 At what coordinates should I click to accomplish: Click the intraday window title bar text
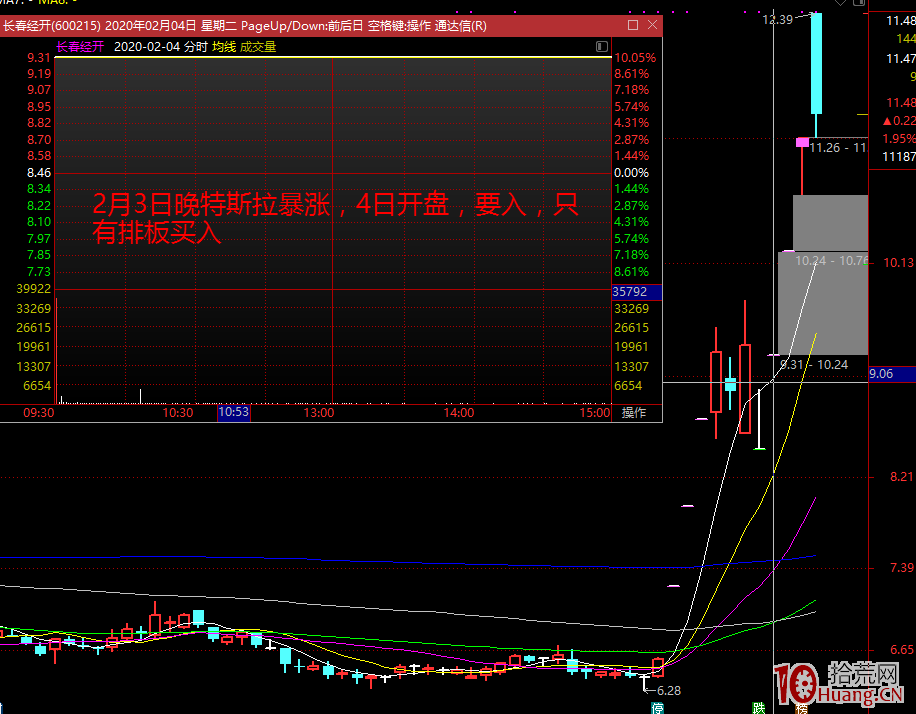tap(244, 26)
